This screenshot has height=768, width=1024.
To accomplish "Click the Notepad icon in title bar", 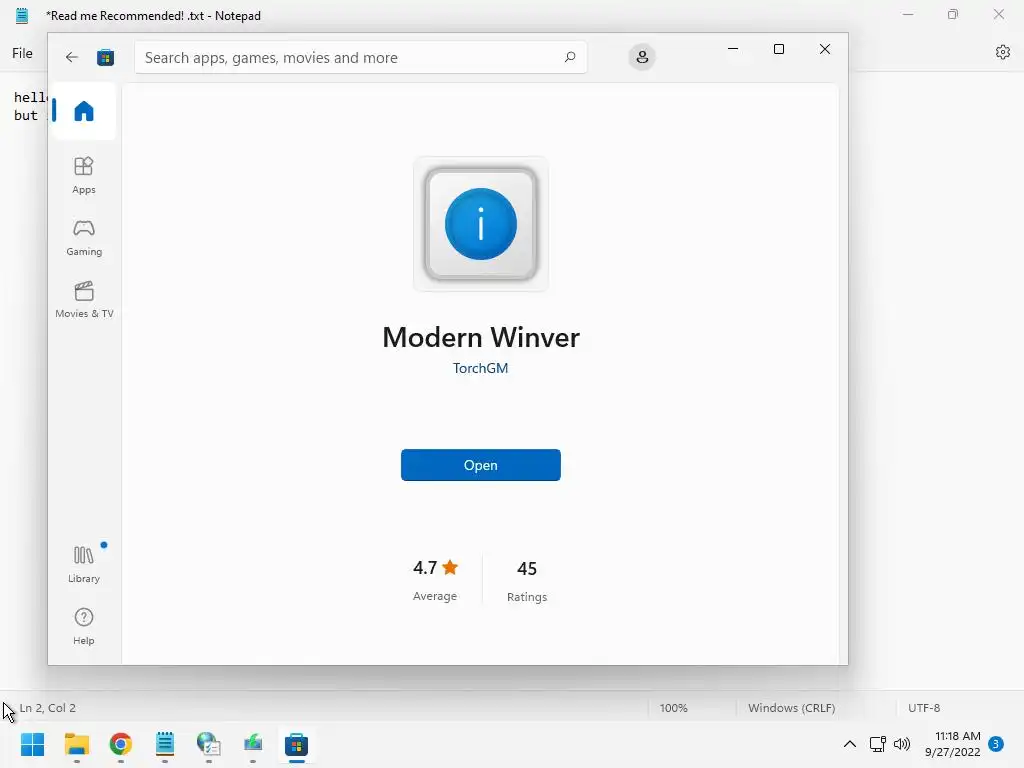I will click(22, 16).
